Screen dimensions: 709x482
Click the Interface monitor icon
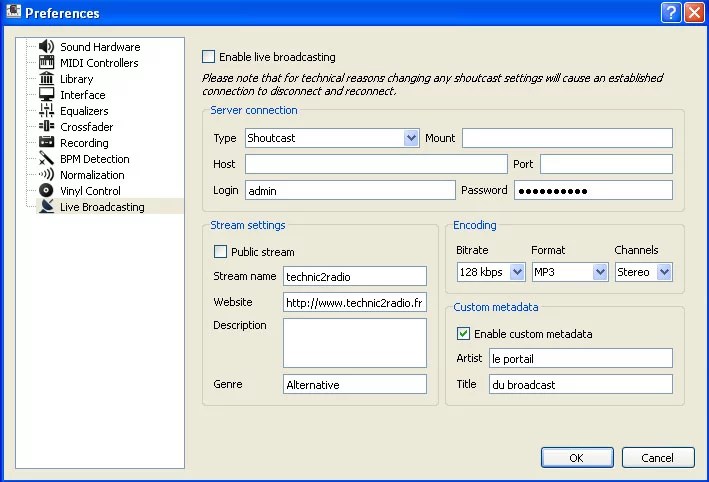tap(46, 95)
